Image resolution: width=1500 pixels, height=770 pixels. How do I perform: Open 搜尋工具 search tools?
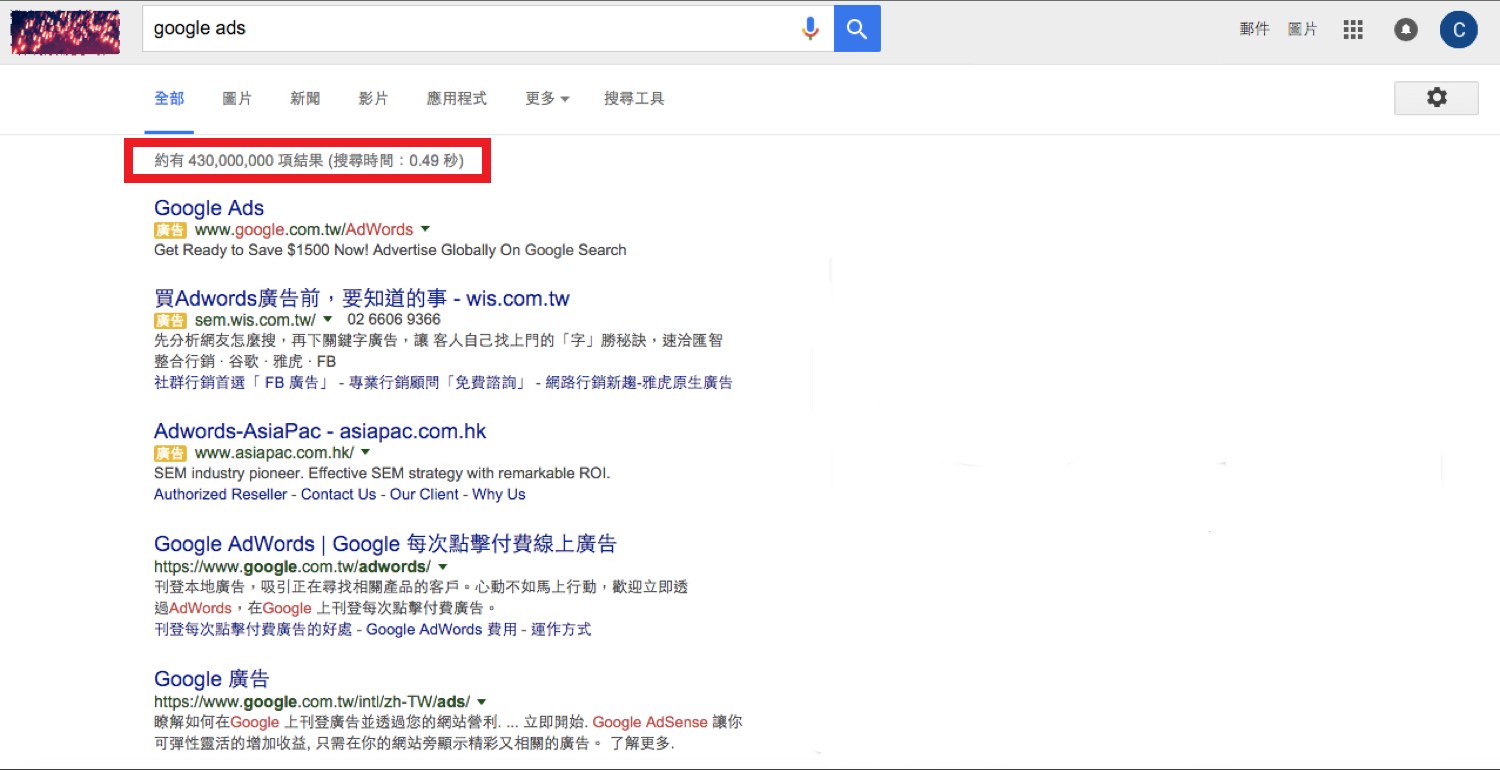(634, 99)
